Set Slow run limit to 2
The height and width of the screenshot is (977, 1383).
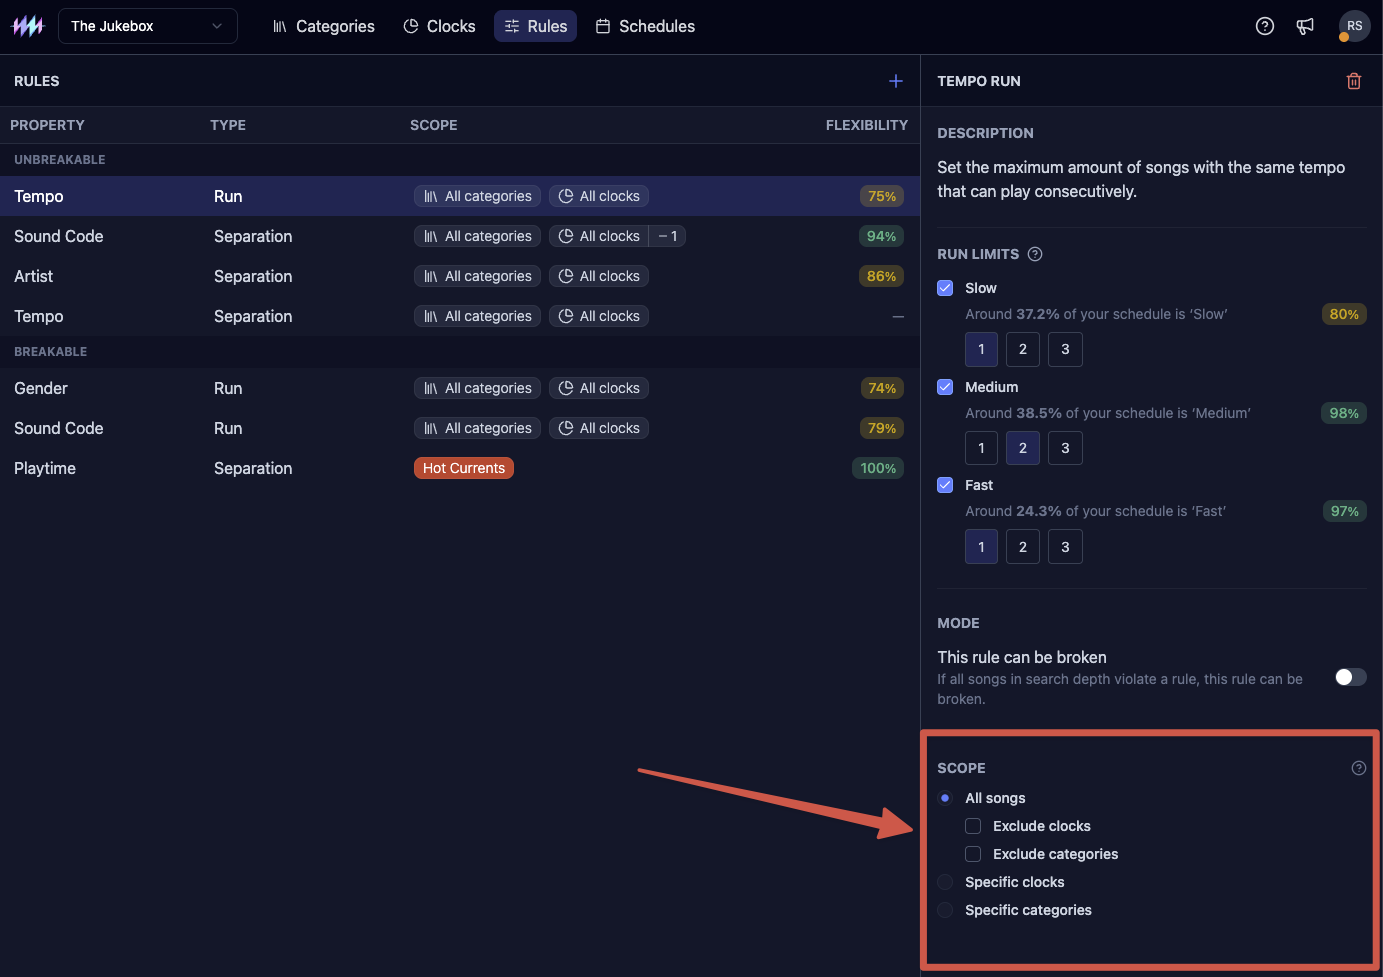coord(1023,349)
